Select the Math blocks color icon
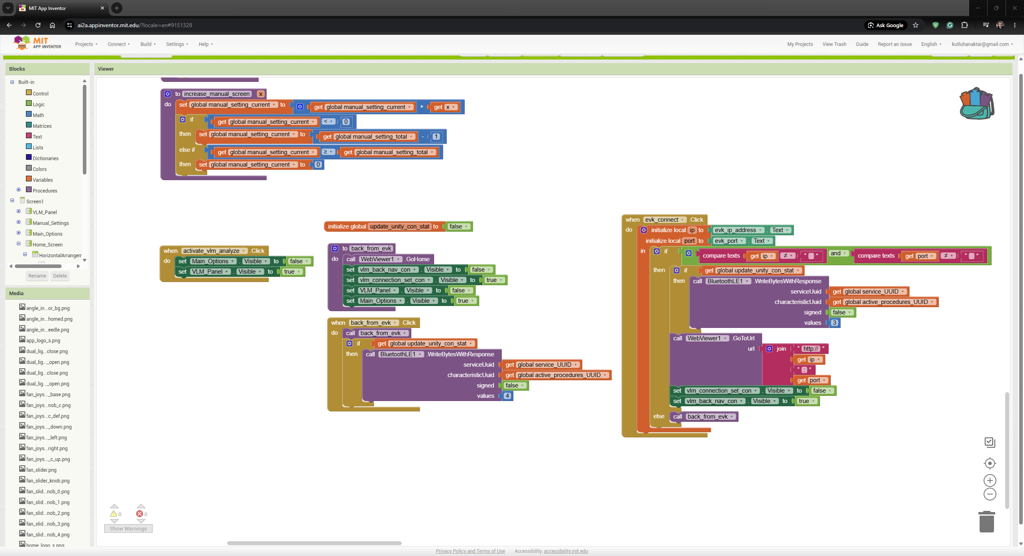 (29, 114)
